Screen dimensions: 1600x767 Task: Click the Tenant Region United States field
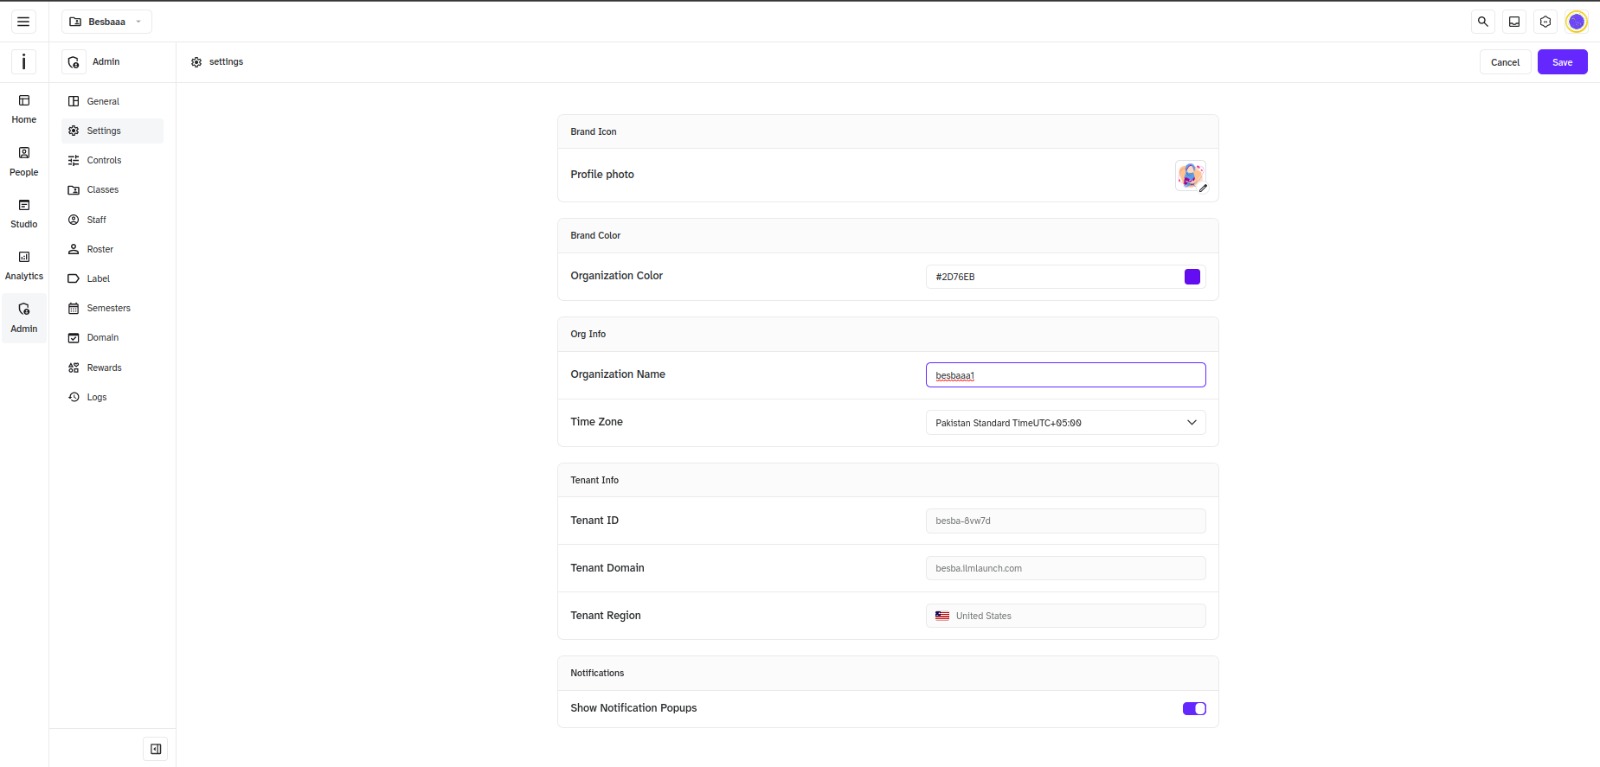(x=1066, y=616)
